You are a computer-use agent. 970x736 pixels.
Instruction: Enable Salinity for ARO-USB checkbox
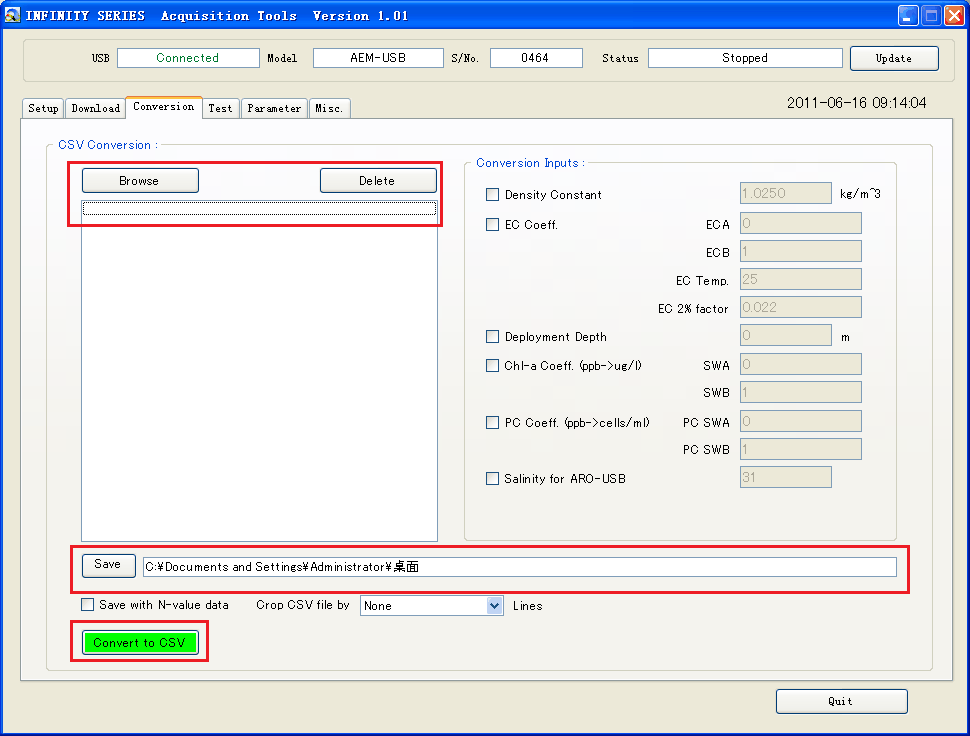click(x=492, y=479)
